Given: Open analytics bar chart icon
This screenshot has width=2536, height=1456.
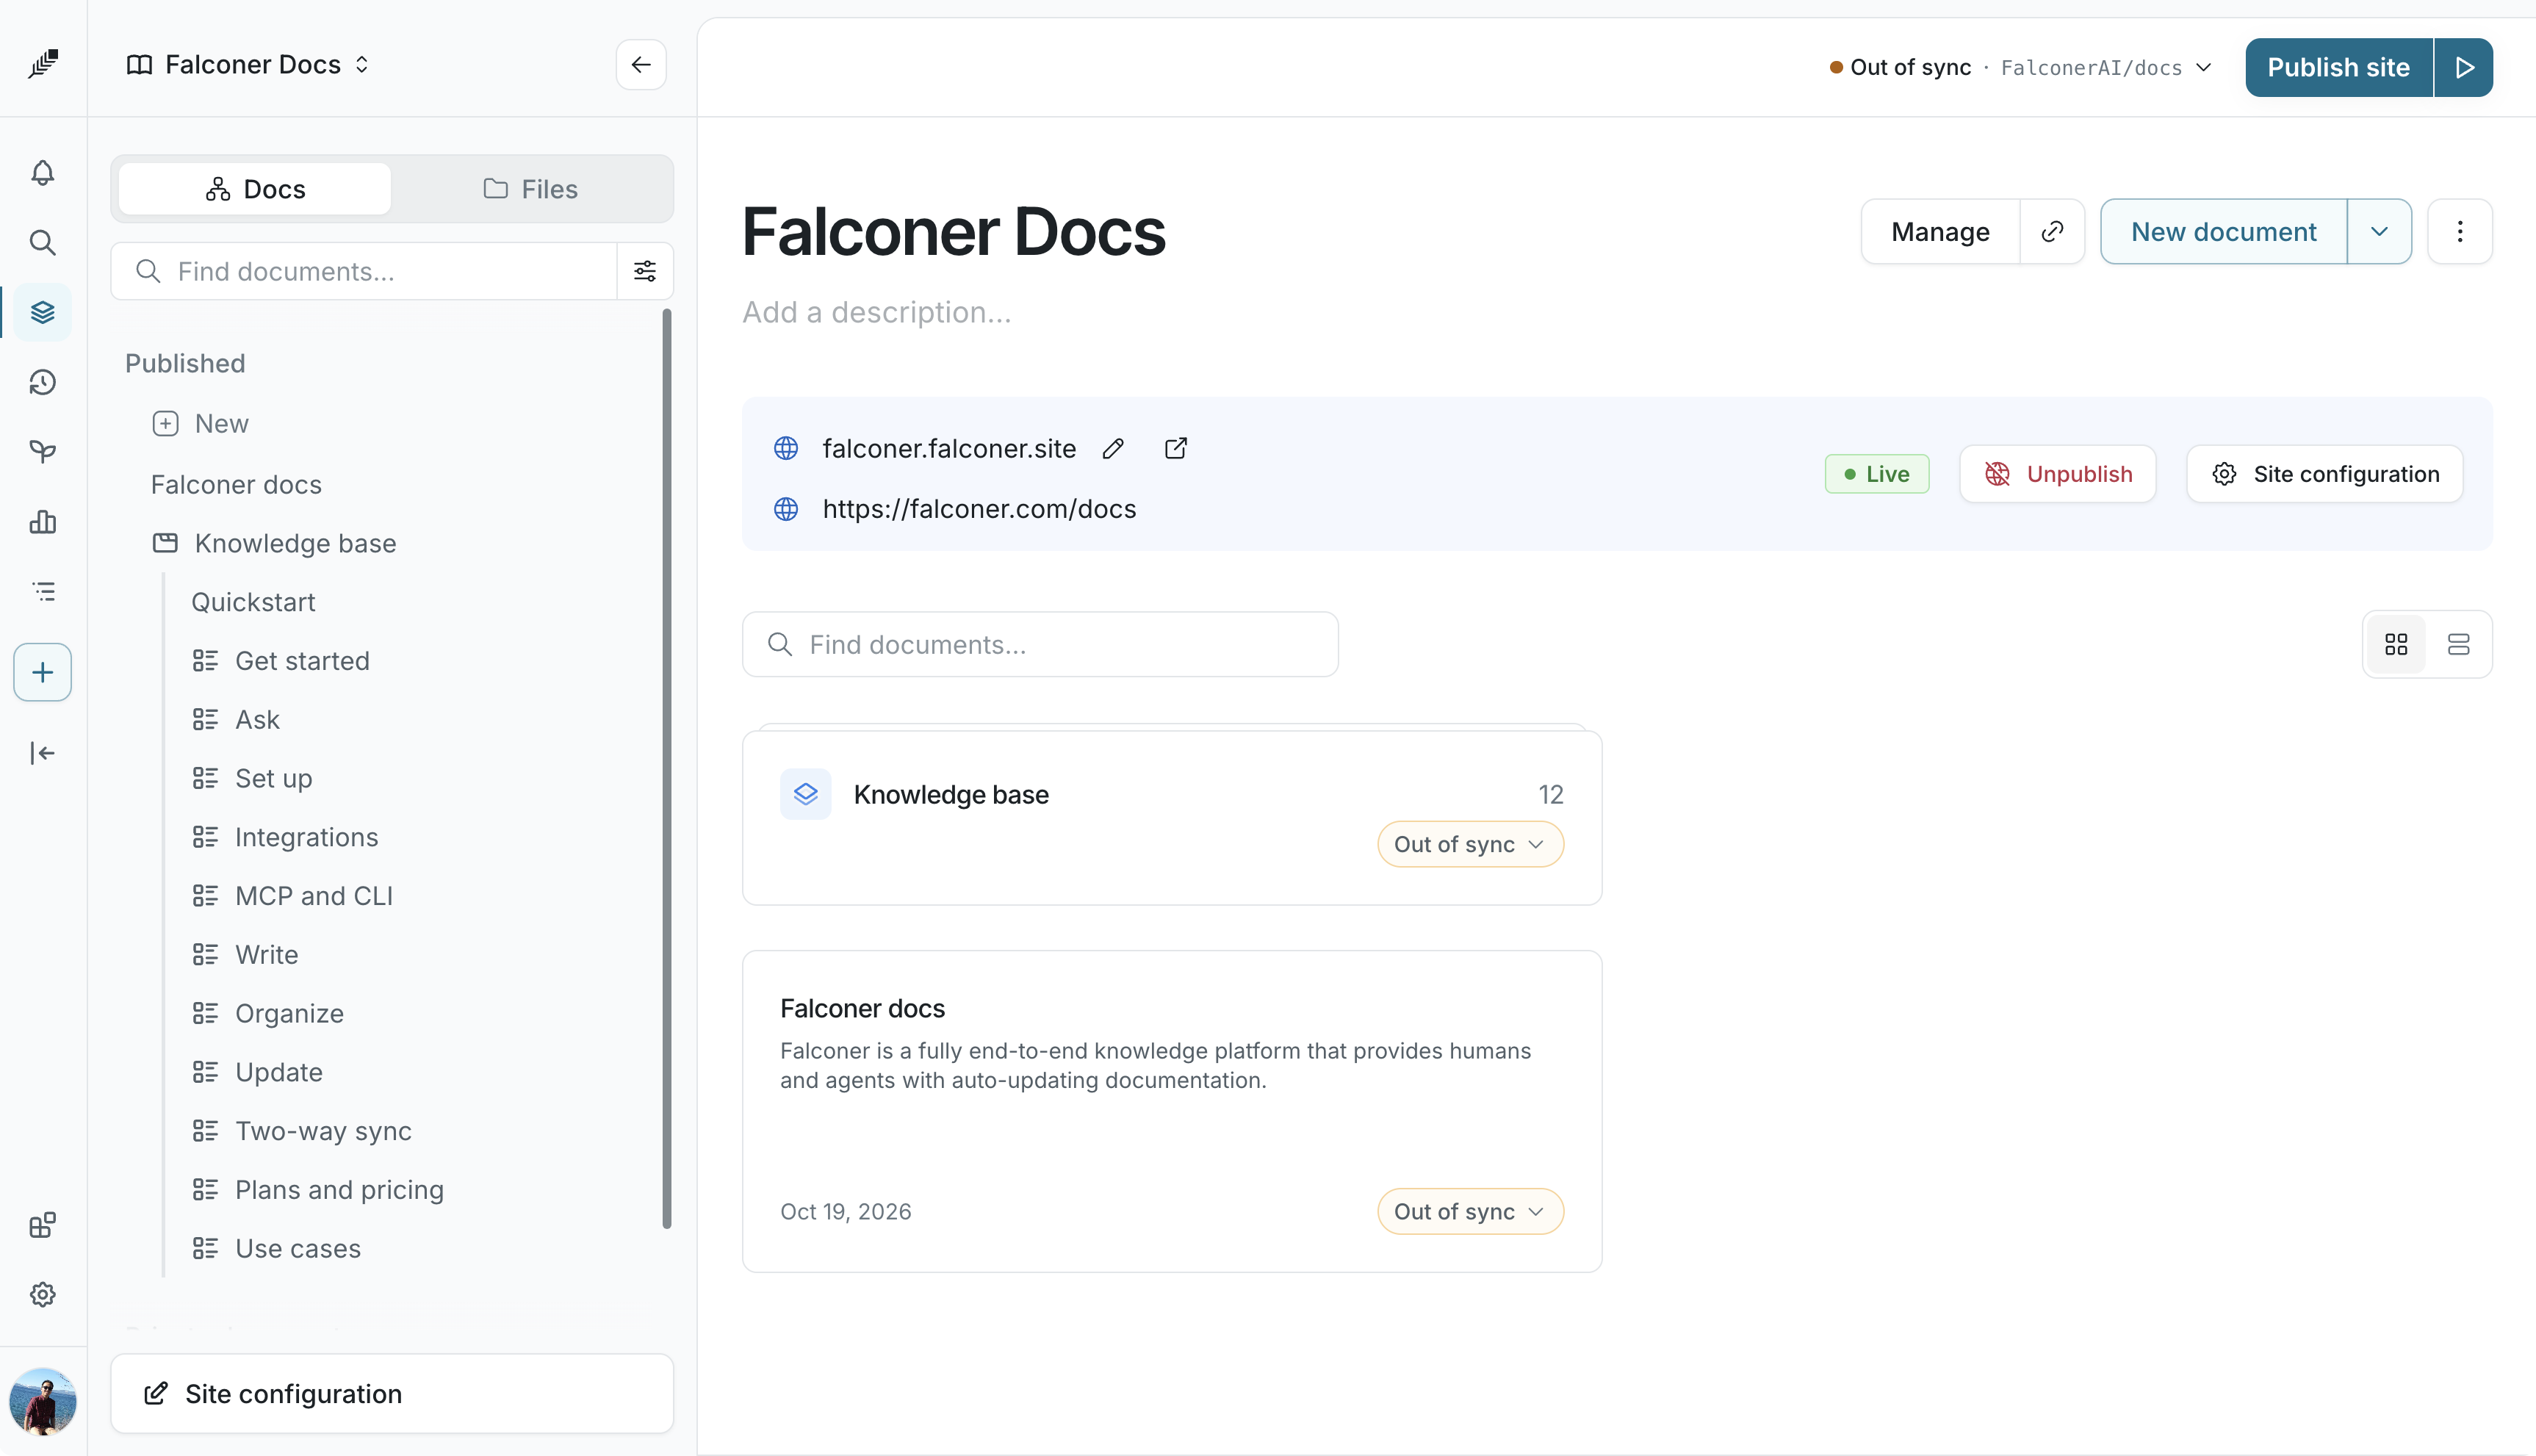Looking at the screenshot, I should [42, 522].
